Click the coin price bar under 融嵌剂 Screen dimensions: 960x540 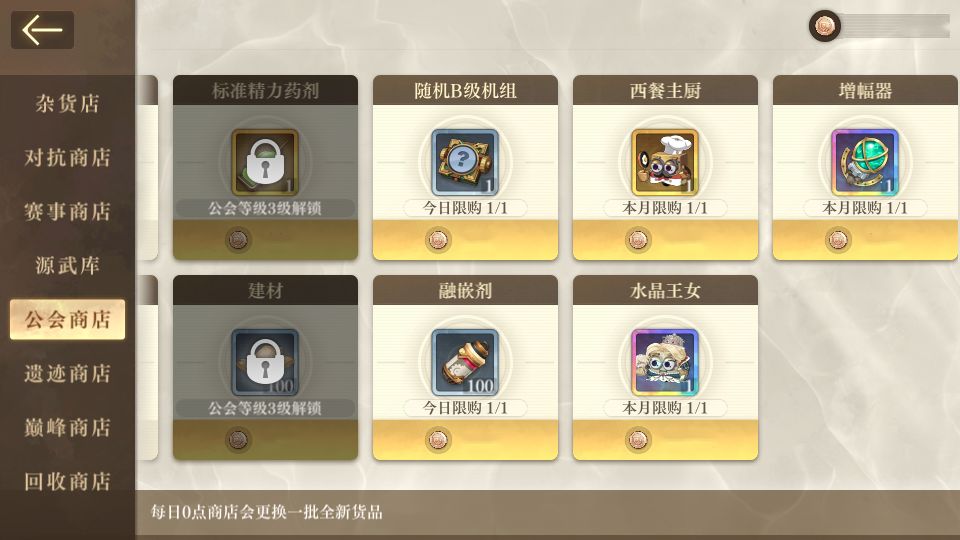tap(465, 440)
